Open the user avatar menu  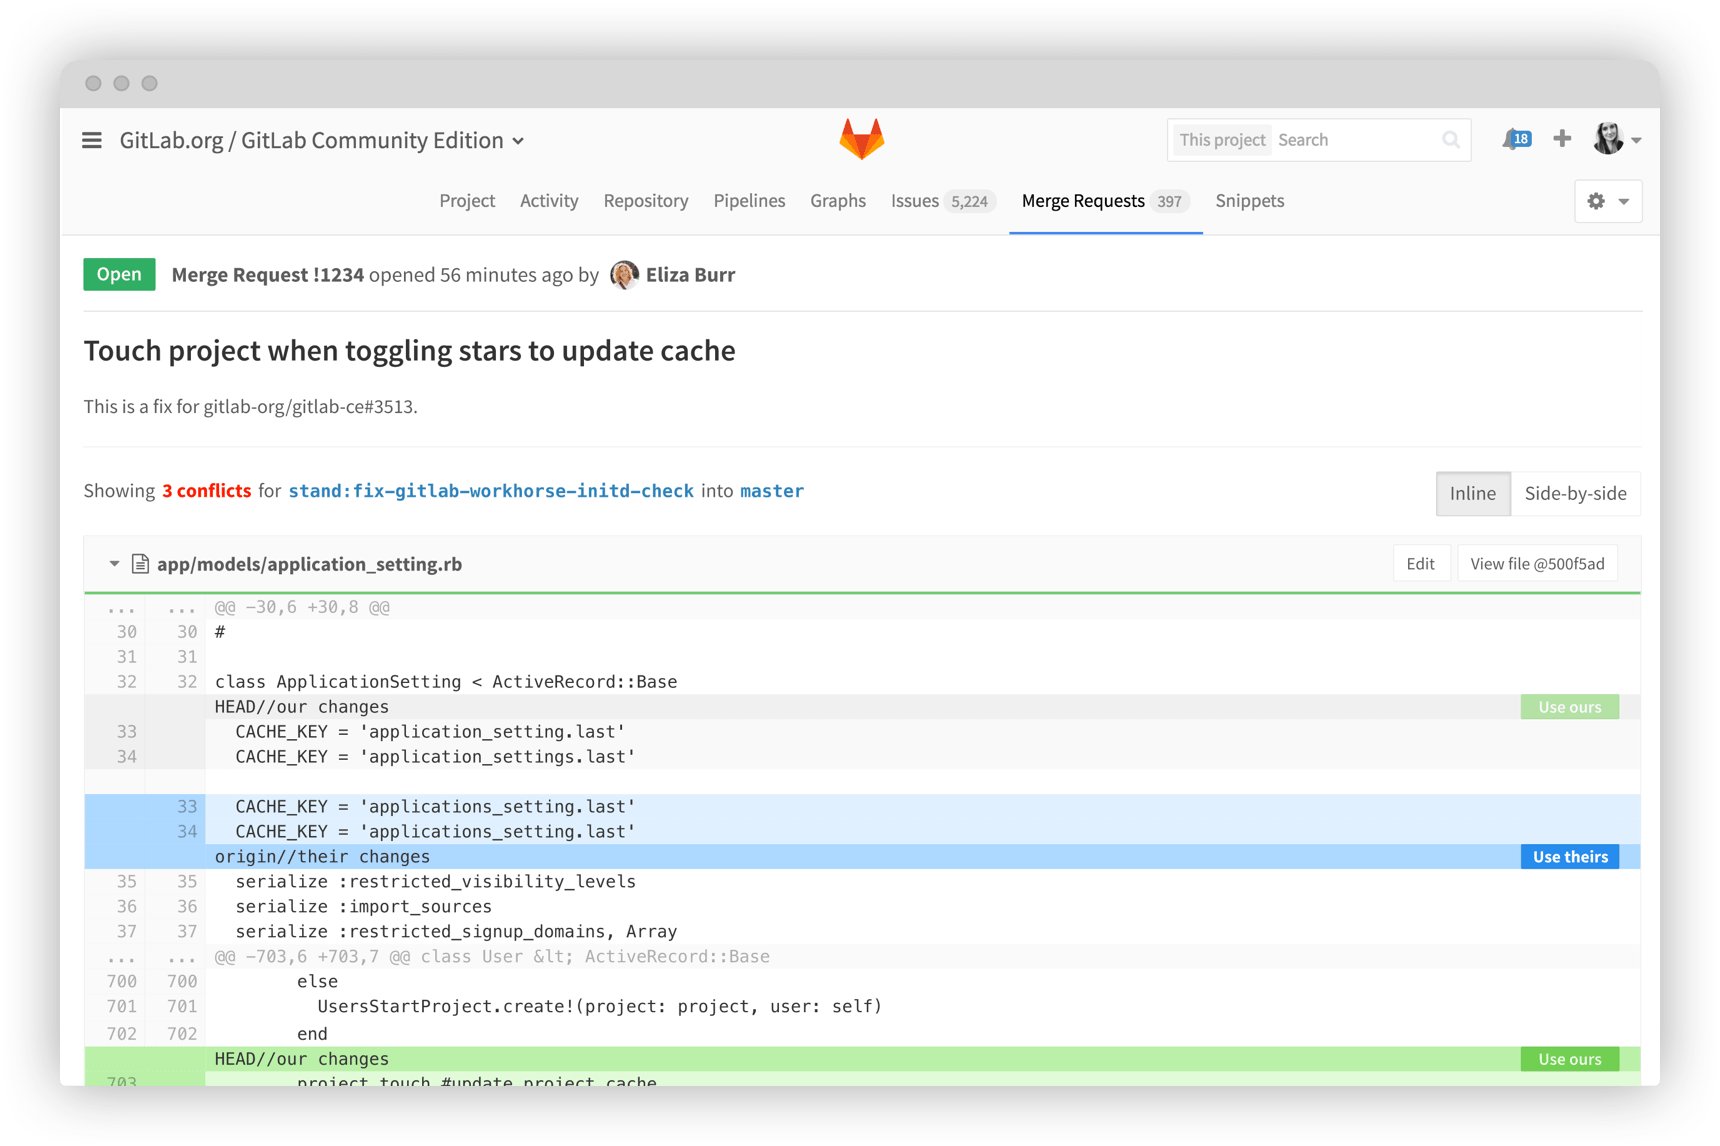pyautogui.click(x=1608, y=139)
